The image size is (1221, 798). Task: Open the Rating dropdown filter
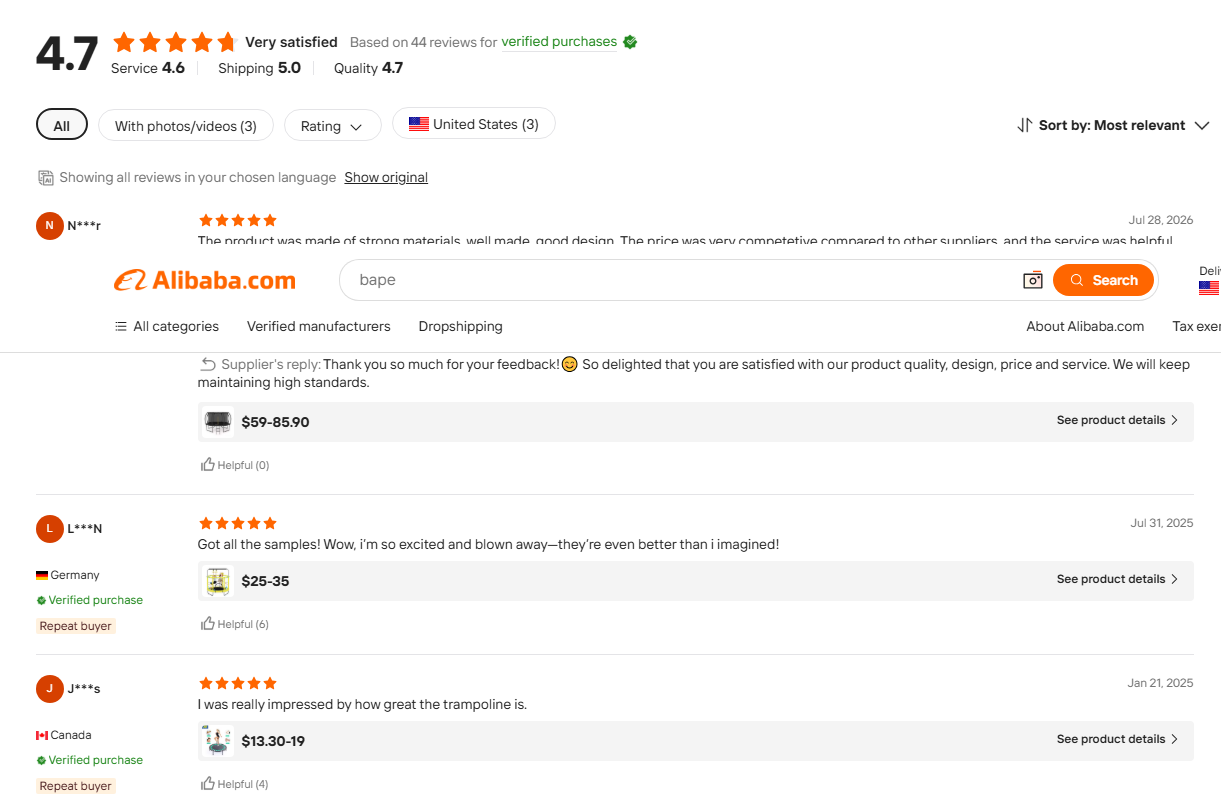click(x=333, y=125)
